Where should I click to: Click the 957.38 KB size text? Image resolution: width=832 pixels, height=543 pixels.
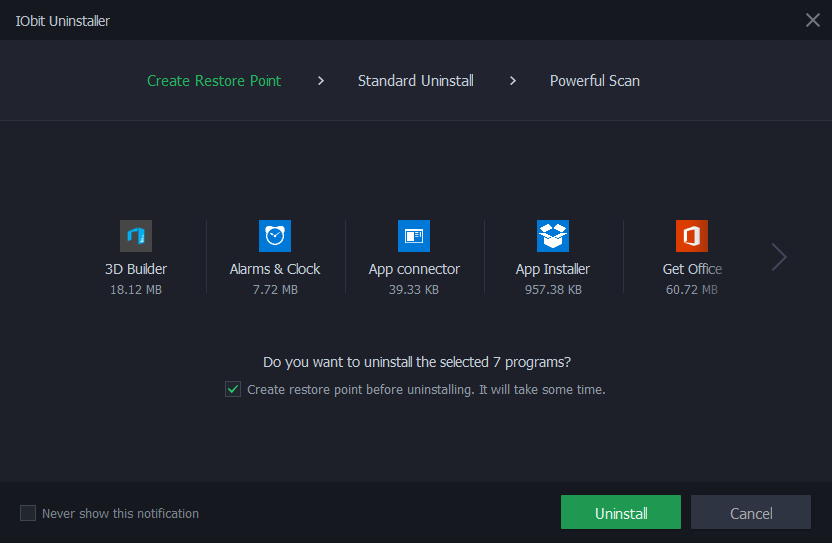[553, 290]
